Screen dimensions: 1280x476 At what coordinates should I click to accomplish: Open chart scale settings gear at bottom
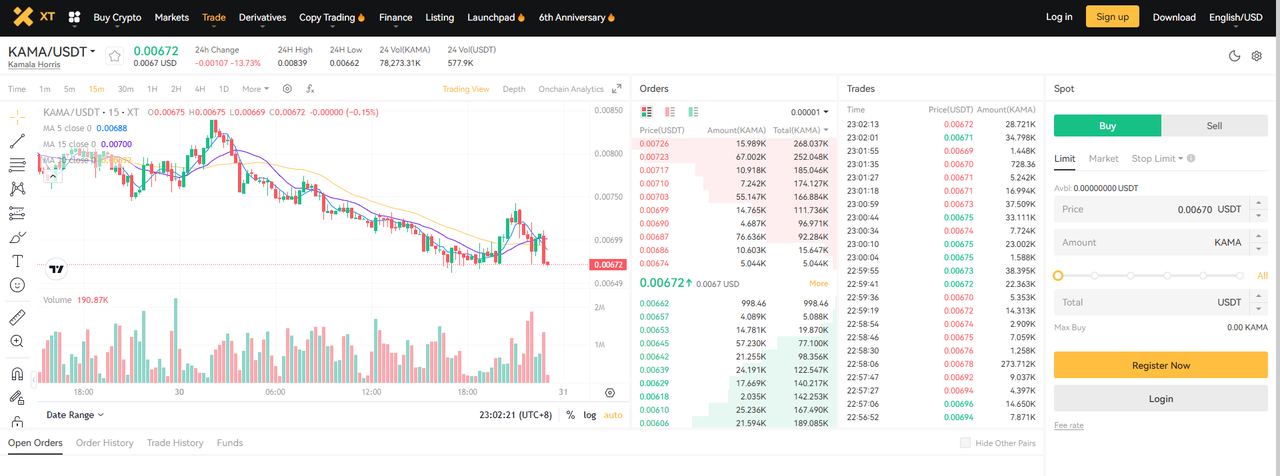point(610,393)
